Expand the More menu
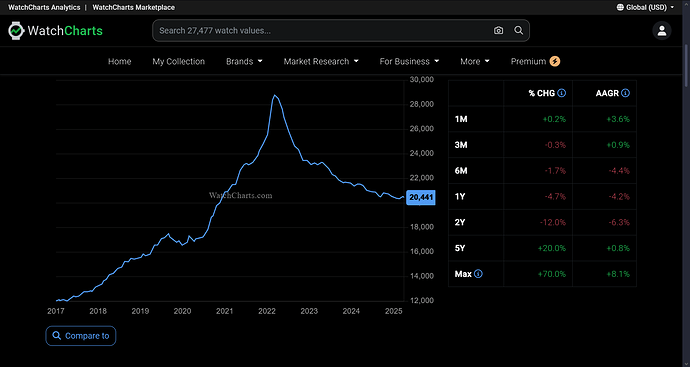690x367 pixels. 475,62
